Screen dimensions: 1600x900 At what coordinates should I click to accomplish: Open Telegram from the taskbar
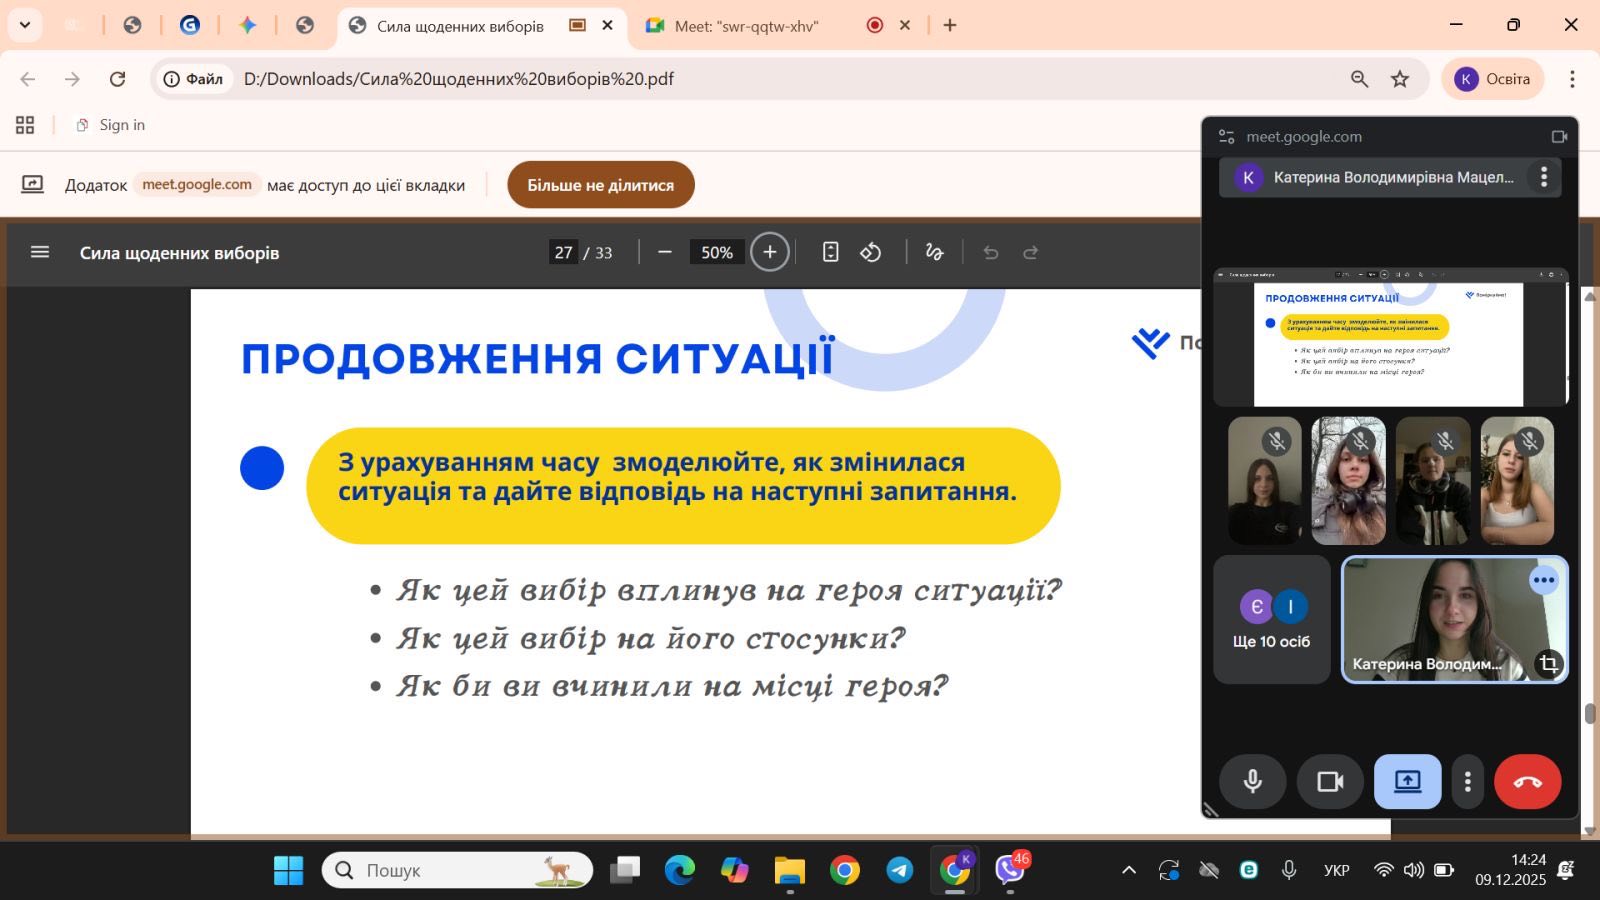(x=900, y=870)
